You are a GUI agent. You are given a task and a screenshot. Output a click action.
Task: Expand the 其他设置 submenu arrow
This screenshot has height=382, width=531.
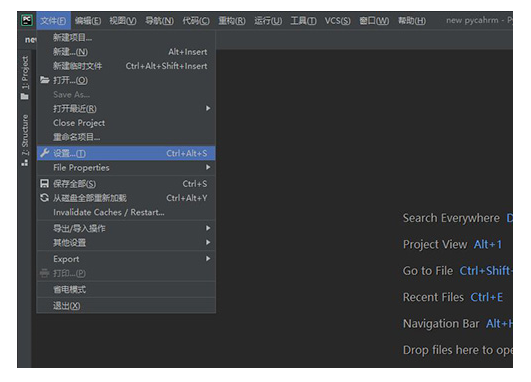208,242
